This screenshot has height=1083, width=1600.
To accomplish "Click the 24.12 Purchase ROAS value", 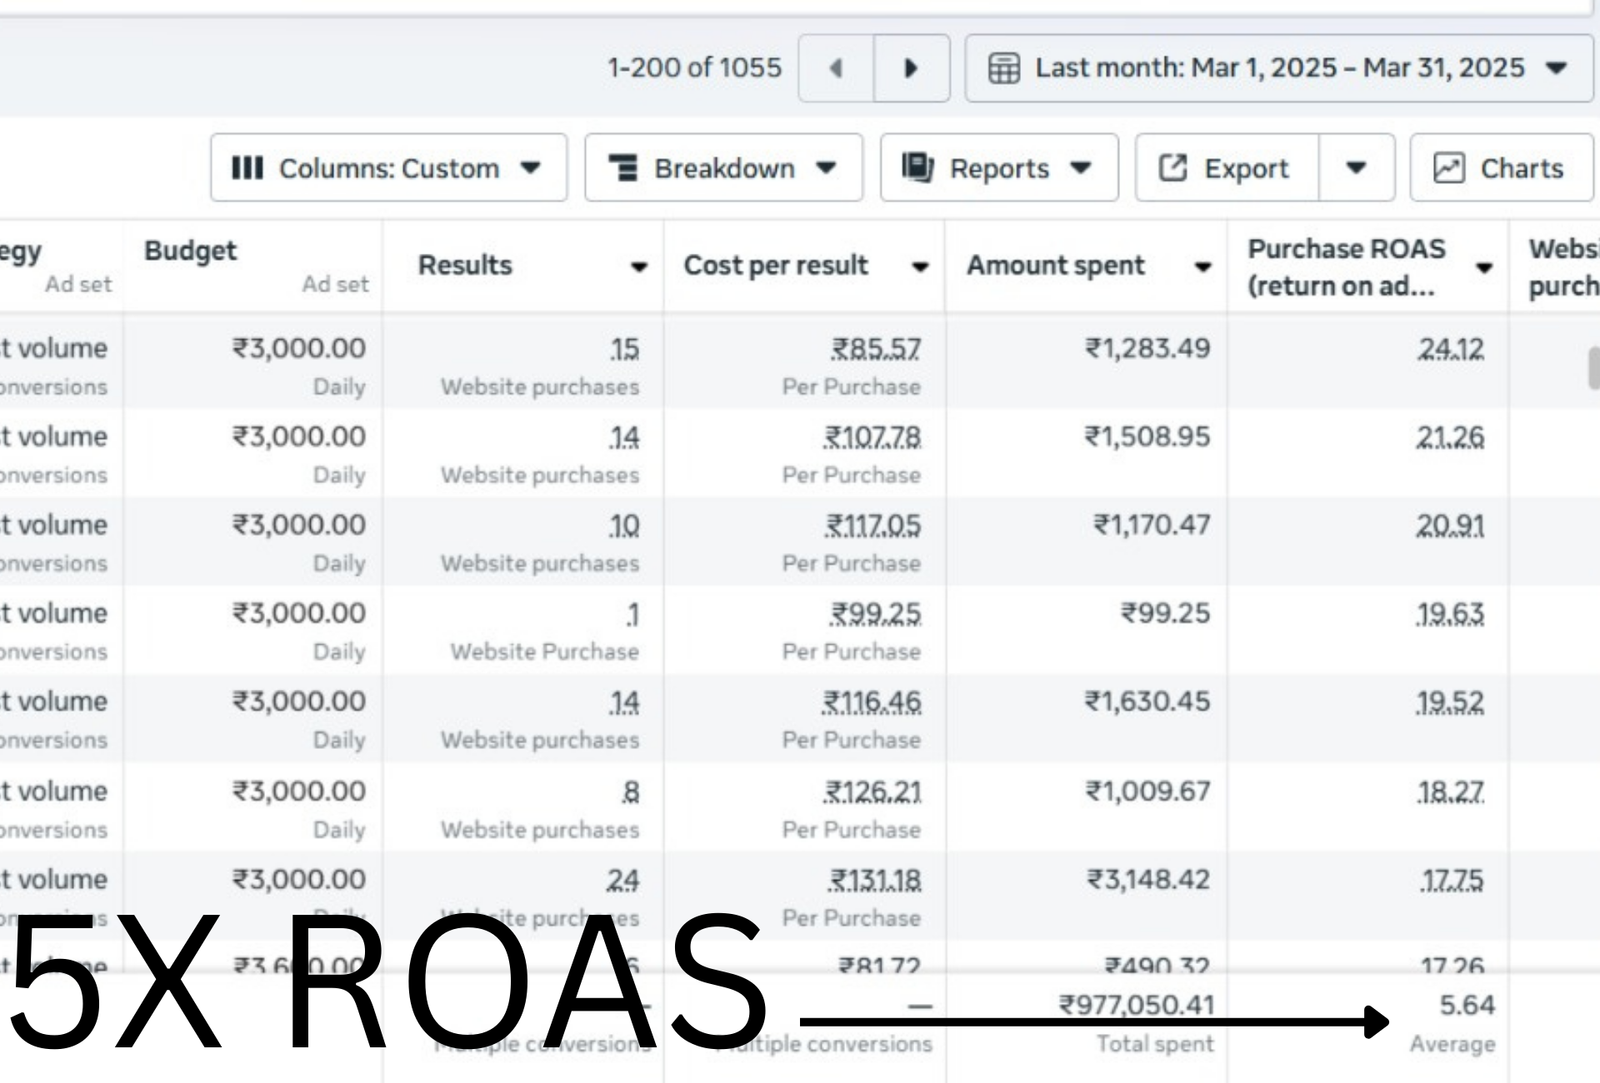I will point(1451,349).
